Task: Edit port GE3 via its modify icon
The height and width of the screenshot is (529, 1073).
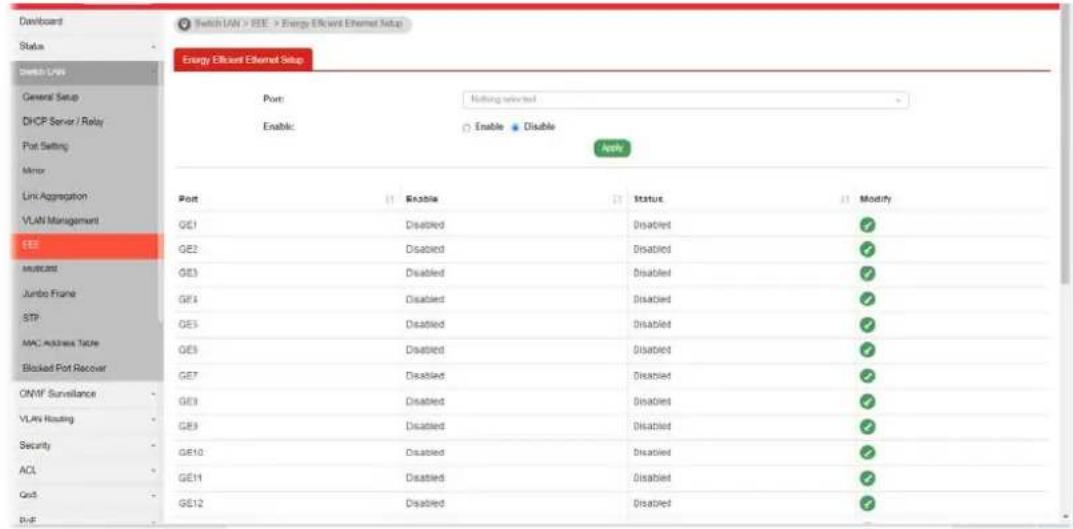Action: pyautogui.click(x=867, y=273)
